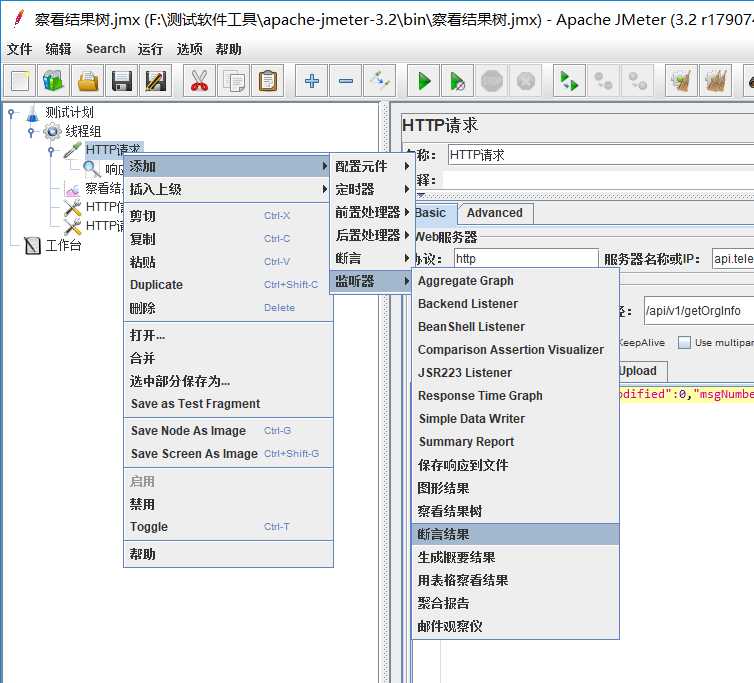
Task: Choose 禁用 from context menu
Action: tap(228, 504)
